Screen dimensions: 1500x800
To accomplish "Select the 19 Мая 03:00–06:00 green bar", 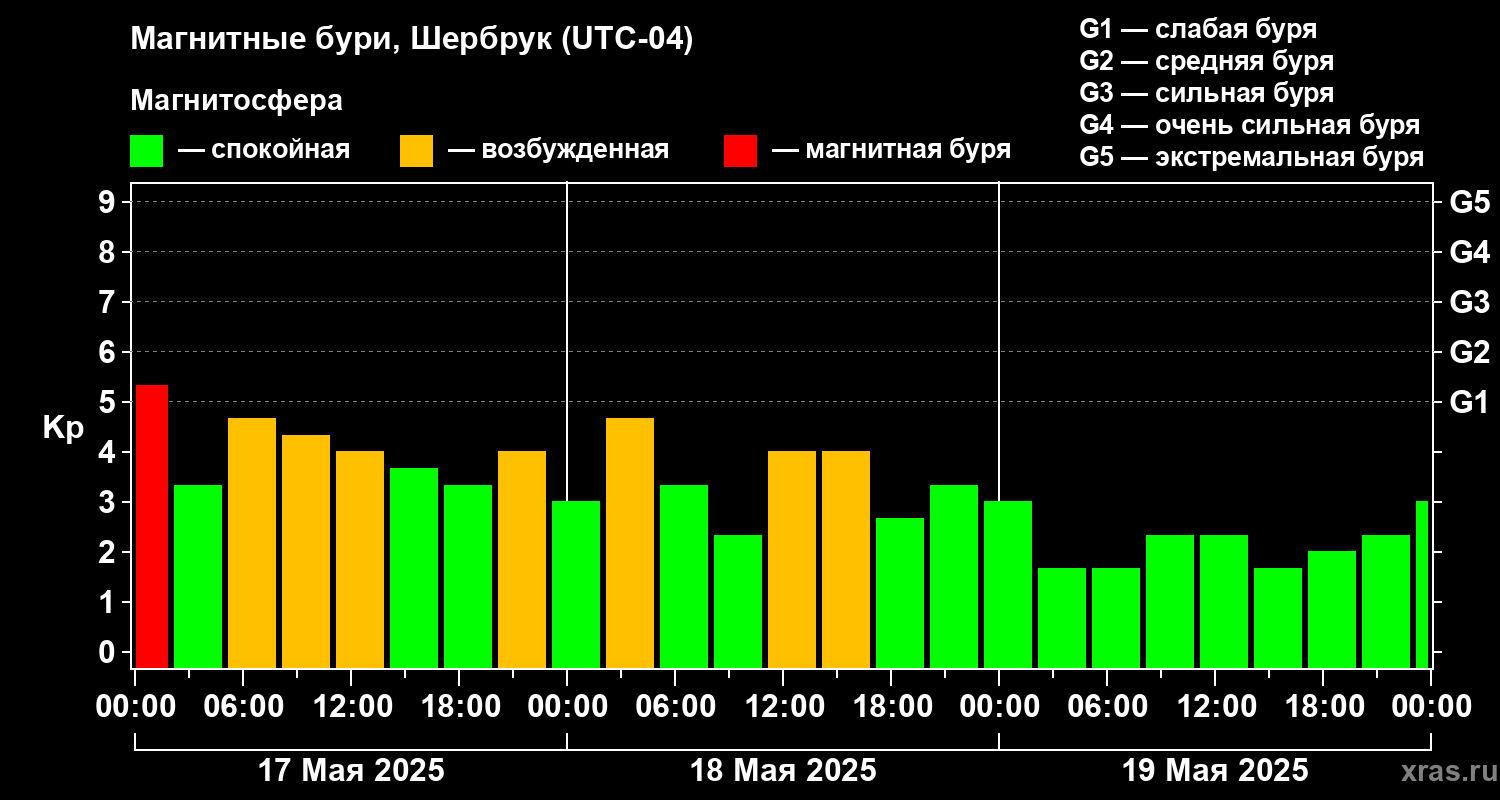I will point(1062,618).
